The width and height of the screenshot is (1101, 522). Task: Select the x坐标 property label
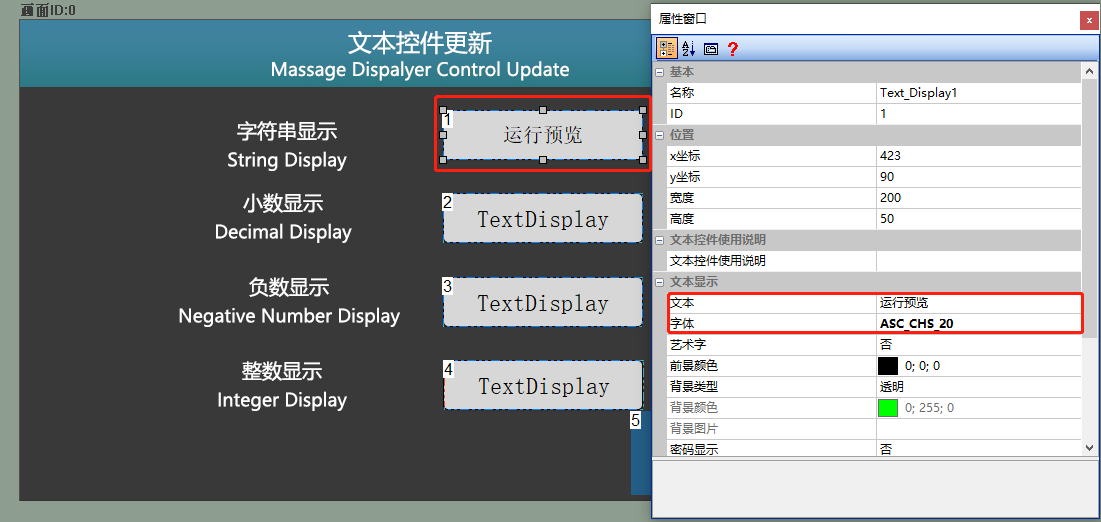[685, 155]
